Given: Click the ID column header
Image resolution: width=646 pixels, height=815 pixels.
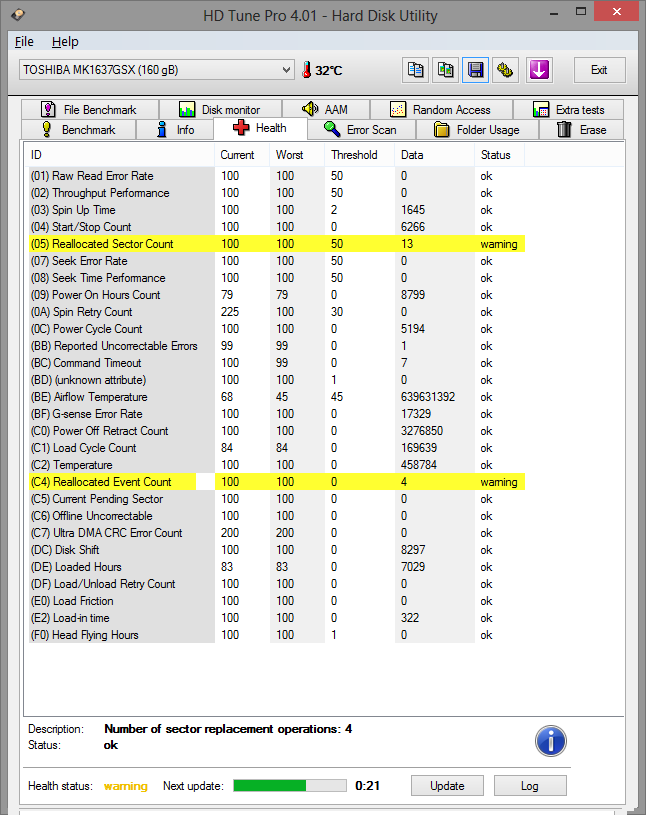Looking at the screenshot, I should click(119, 155).
